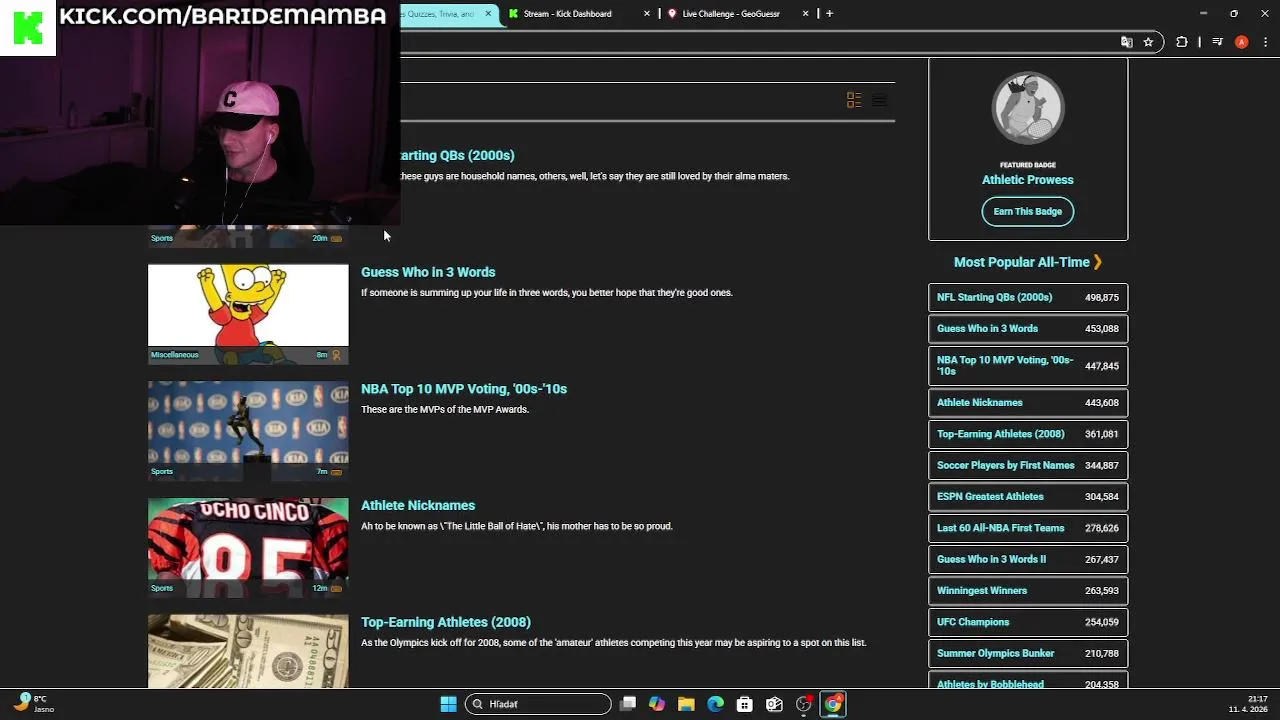Open OBS Studio from the taskbar
Viewport: 1280px width, 720px height.
[x=803, y=704]
